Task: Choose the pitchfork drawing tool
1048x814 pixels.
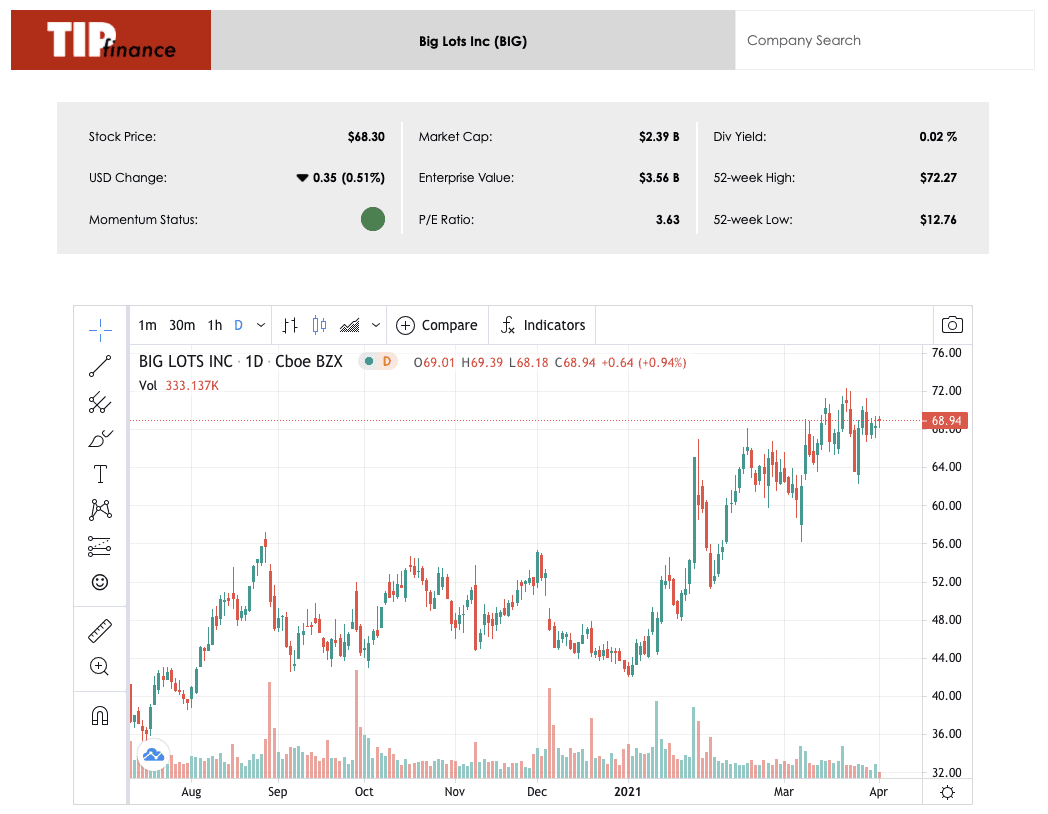Action: click(x=100, y=402)
